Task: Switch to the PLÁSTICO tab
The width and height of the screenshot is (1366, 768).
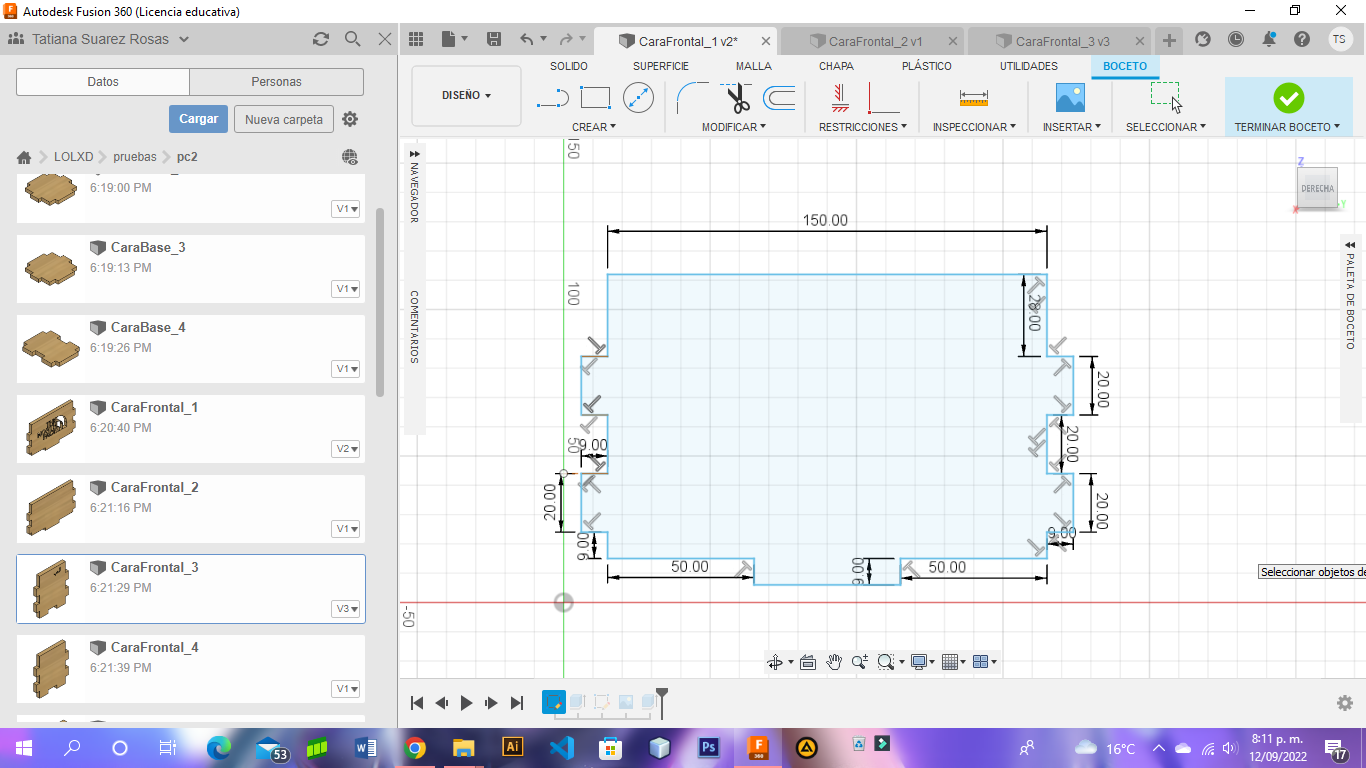Action: point(927,66)
